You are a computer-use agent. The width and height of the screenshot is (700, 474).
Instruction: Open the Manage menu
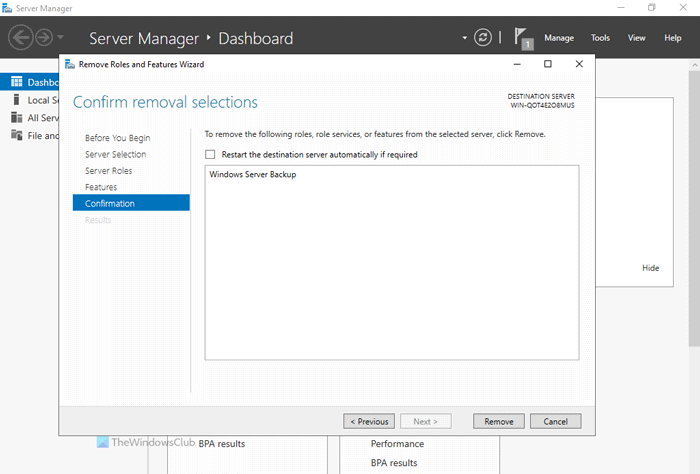pyautogui.click(x=559, y=38)
